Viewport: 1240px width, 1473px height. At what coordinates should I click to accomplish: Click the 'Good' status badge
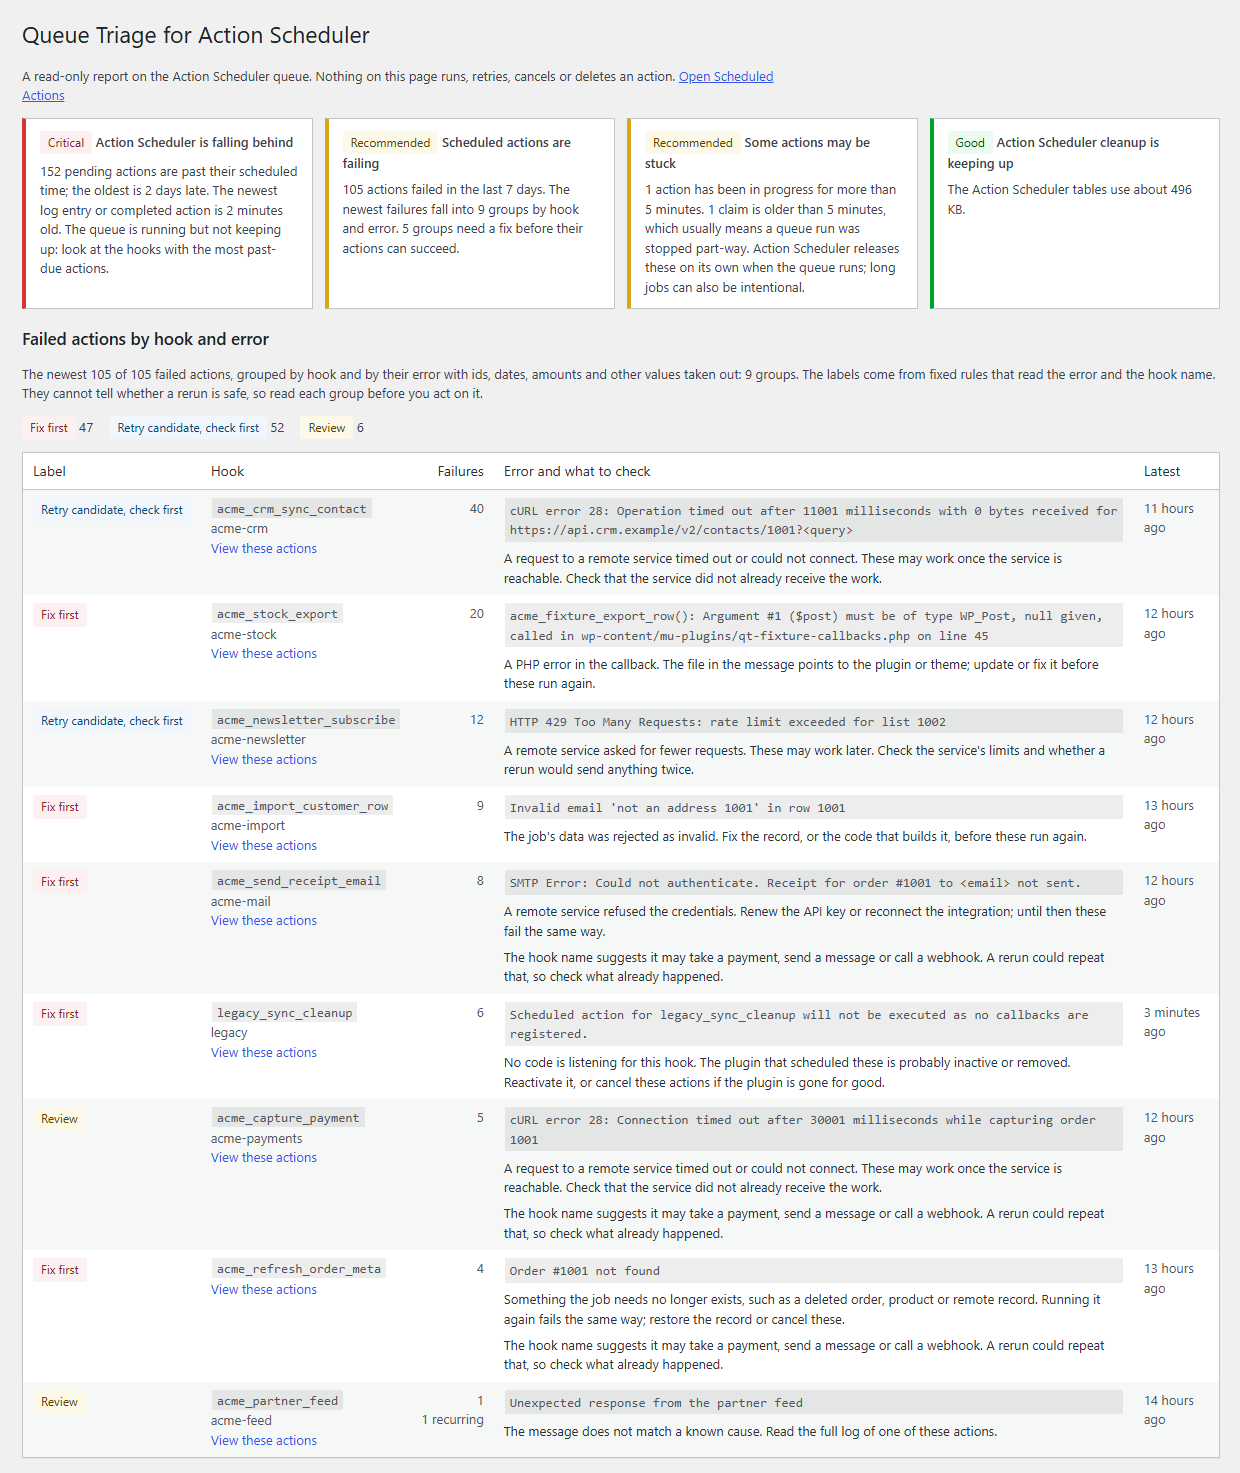[x=970, y=143]
